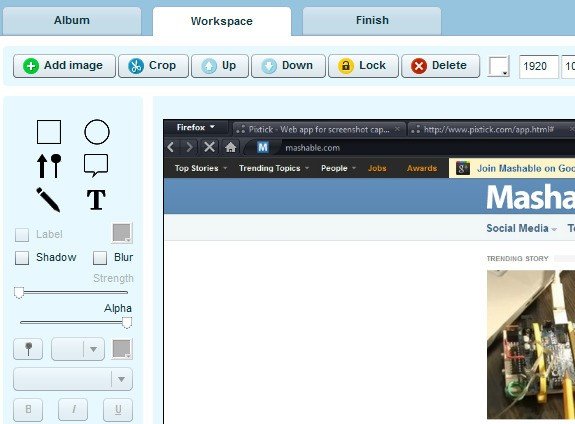The height and width of the screenshot is (424, 575).
Task: Click the Lock button
Action: pos(363,66)
